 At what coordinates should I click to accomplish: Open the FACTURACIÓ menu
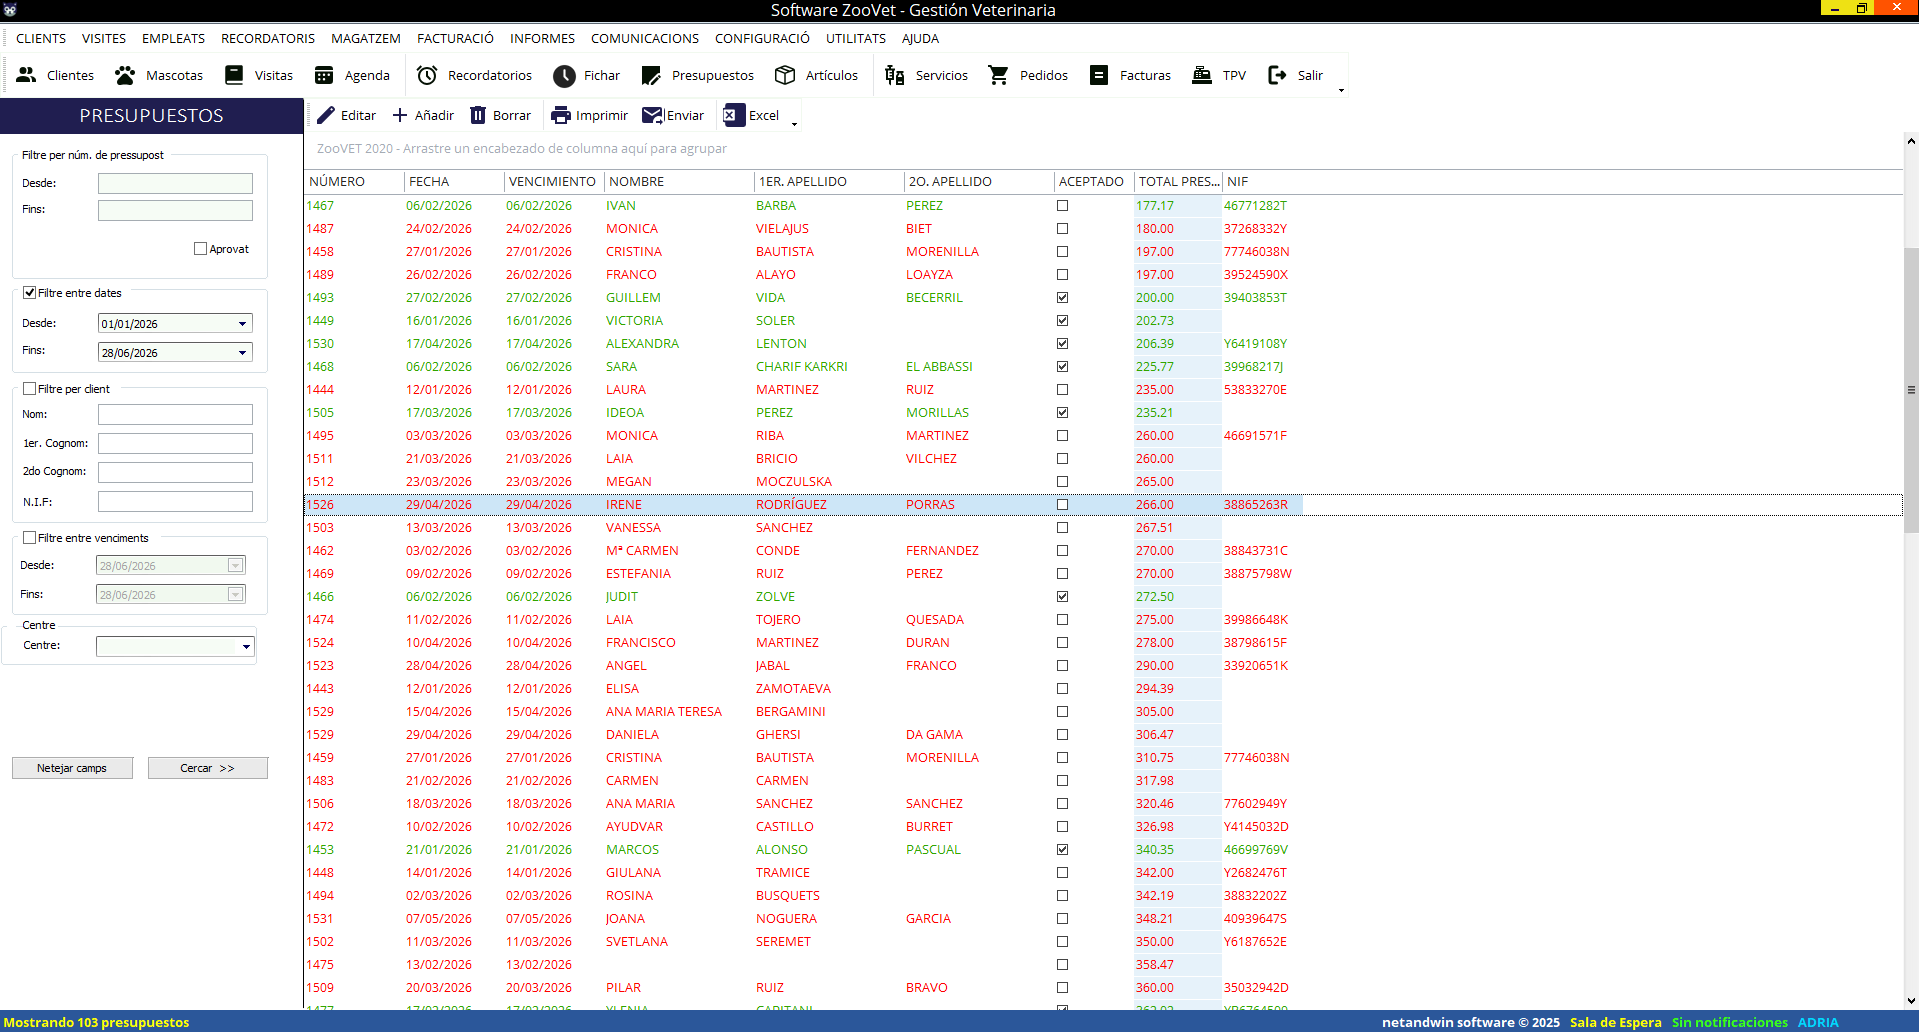pyautogui.click(x=455, y=38)
